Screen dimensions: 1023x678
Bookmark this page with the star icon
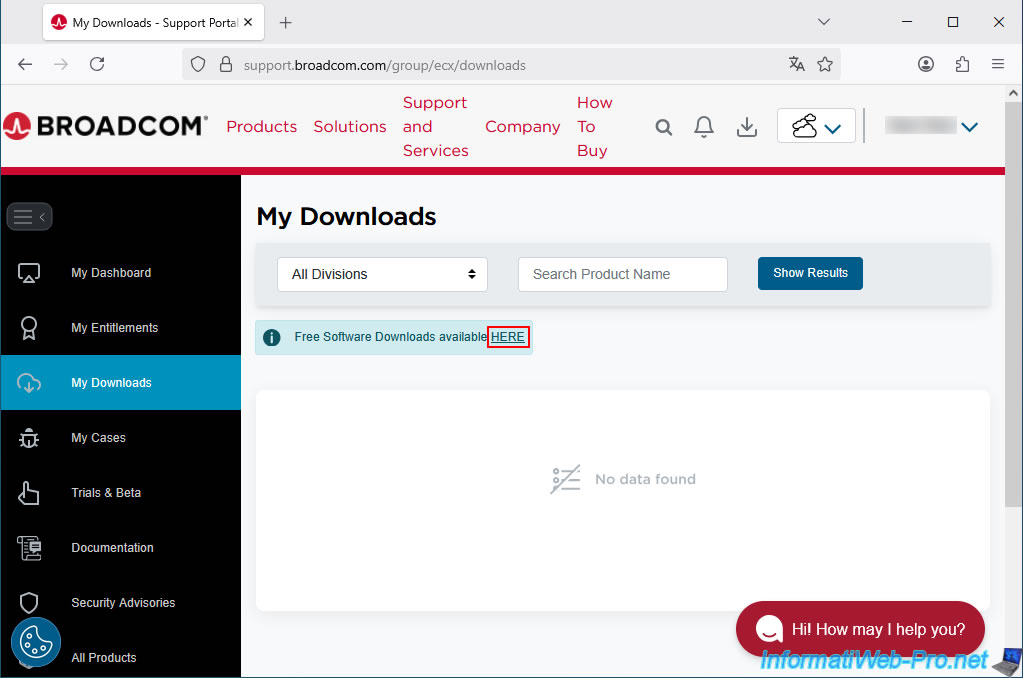click(x=825, y=65)
